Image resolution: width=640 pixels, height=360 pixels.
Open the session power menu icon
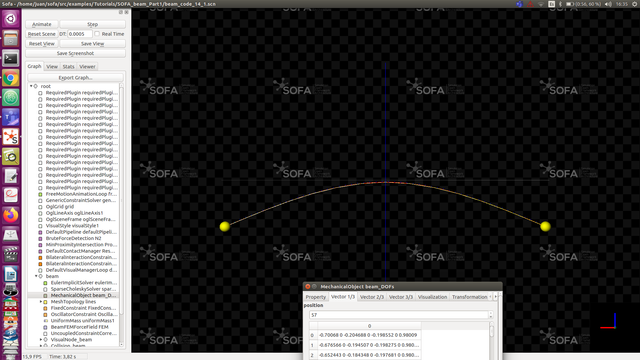[x=636, y=4]
